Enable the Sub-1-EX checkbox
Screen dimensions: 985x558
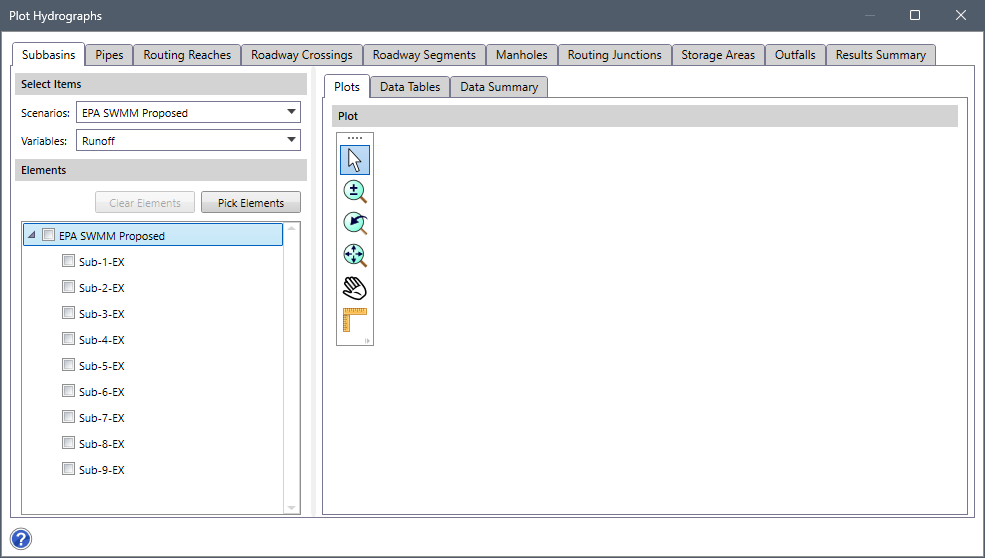tap(68, 261)
